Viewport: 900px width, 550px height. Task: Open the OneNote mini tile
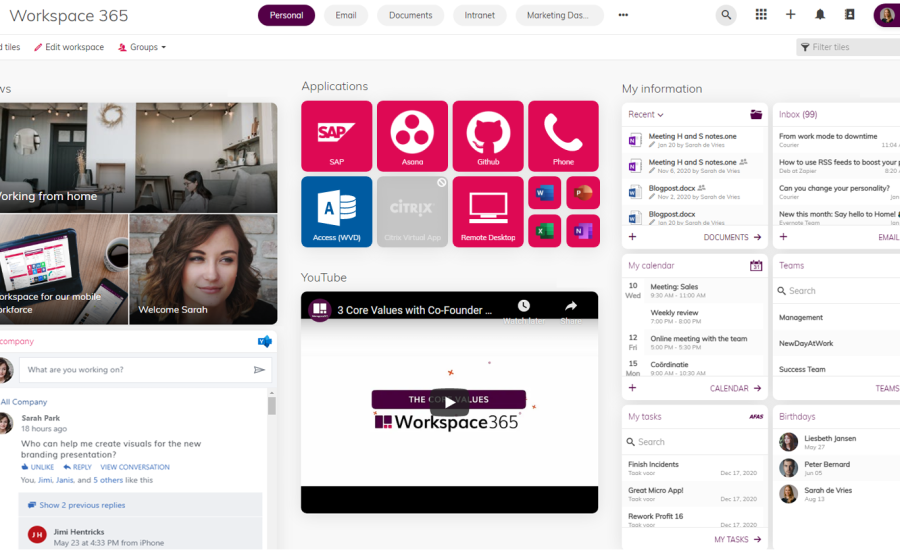(583, 231)
